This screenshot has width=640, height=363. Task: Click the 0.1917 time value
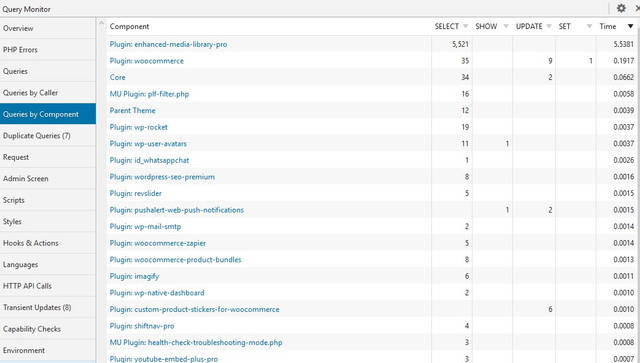point(624,61)
